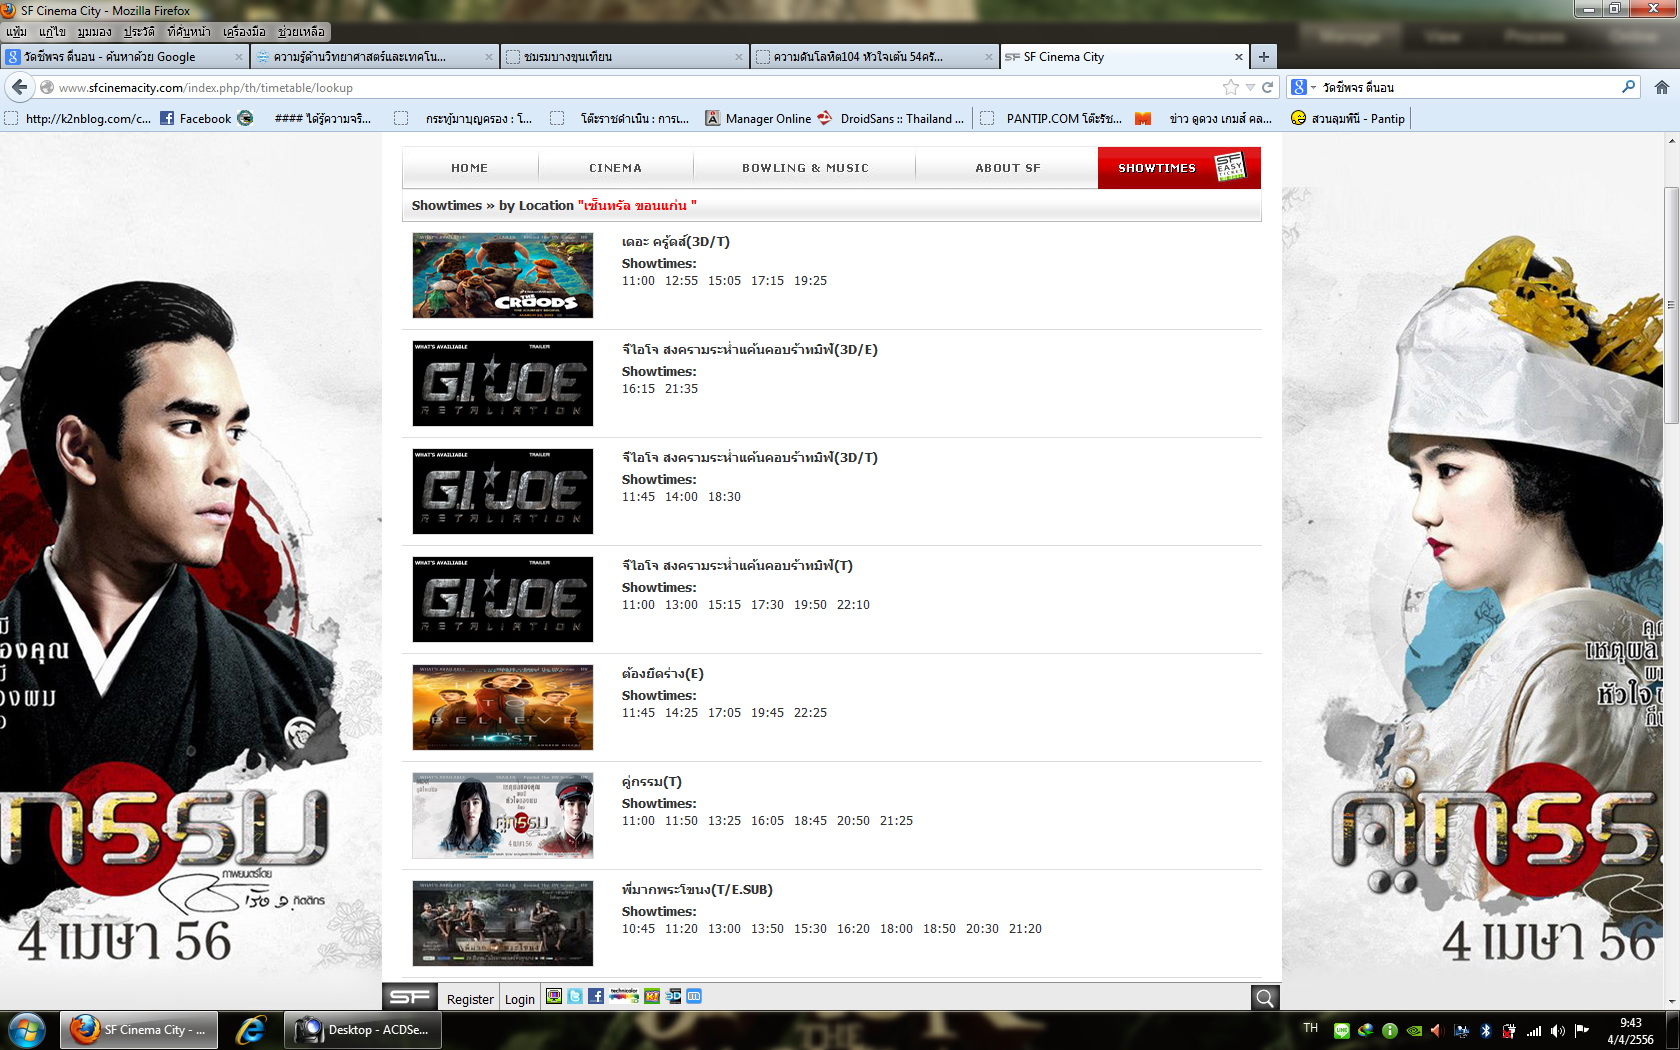Select 19:25 showtime for The Croods
Image resolution: width=1680 pixels, height=1050 pixels.
tap(811, 281)
